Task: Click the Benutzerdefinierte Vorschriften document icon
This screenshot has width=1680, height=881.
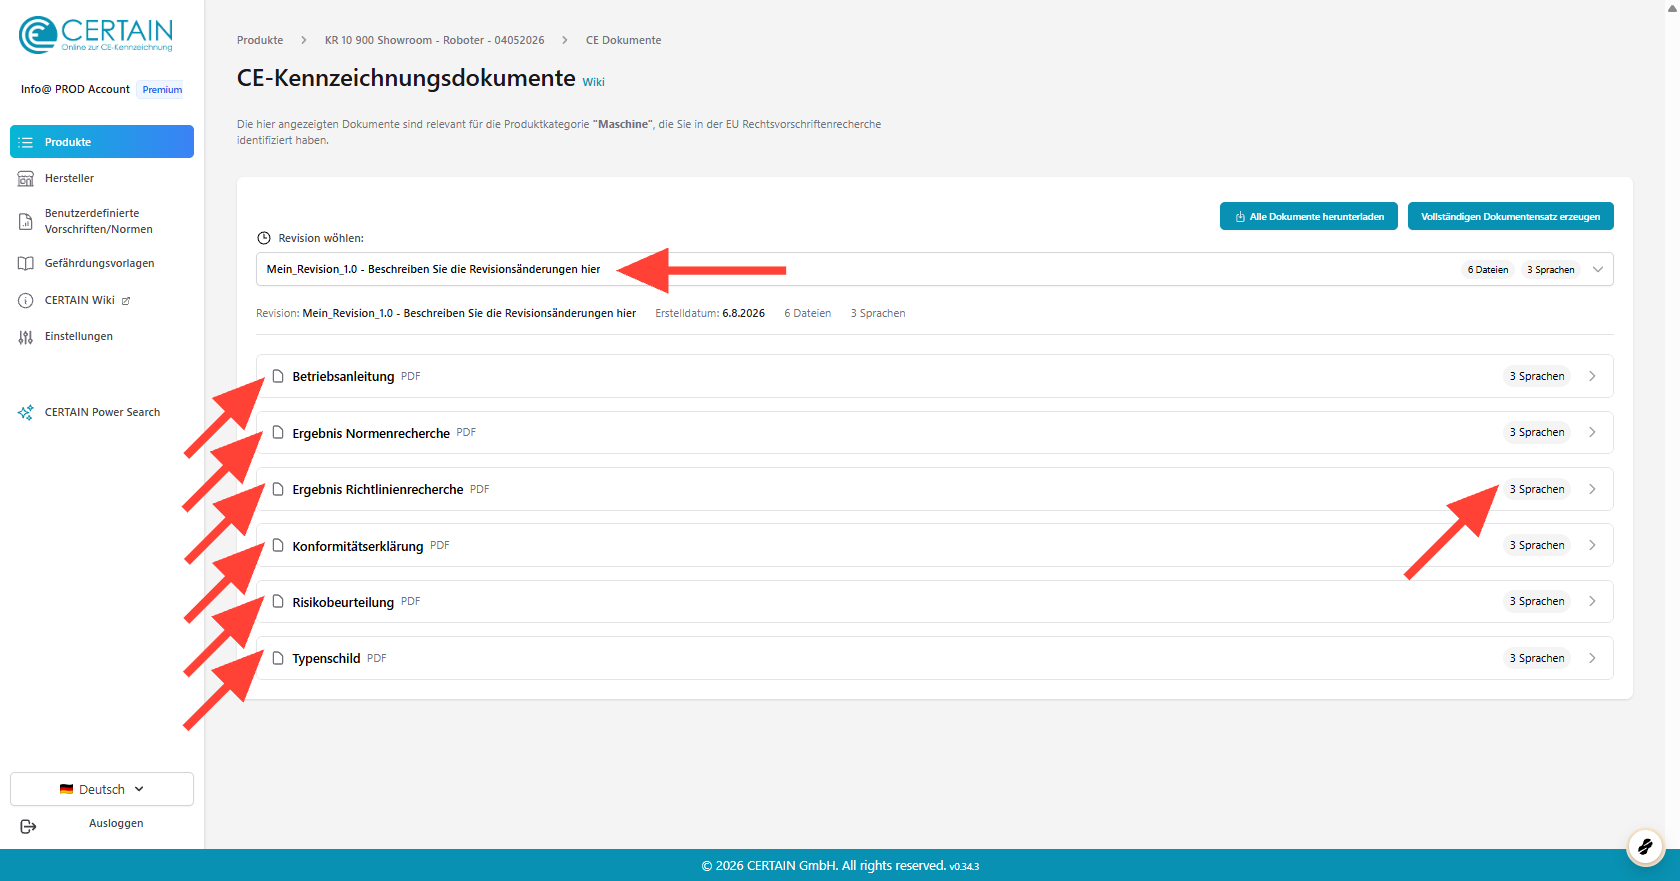Action: pyautogui.click(x=26, y=221)
